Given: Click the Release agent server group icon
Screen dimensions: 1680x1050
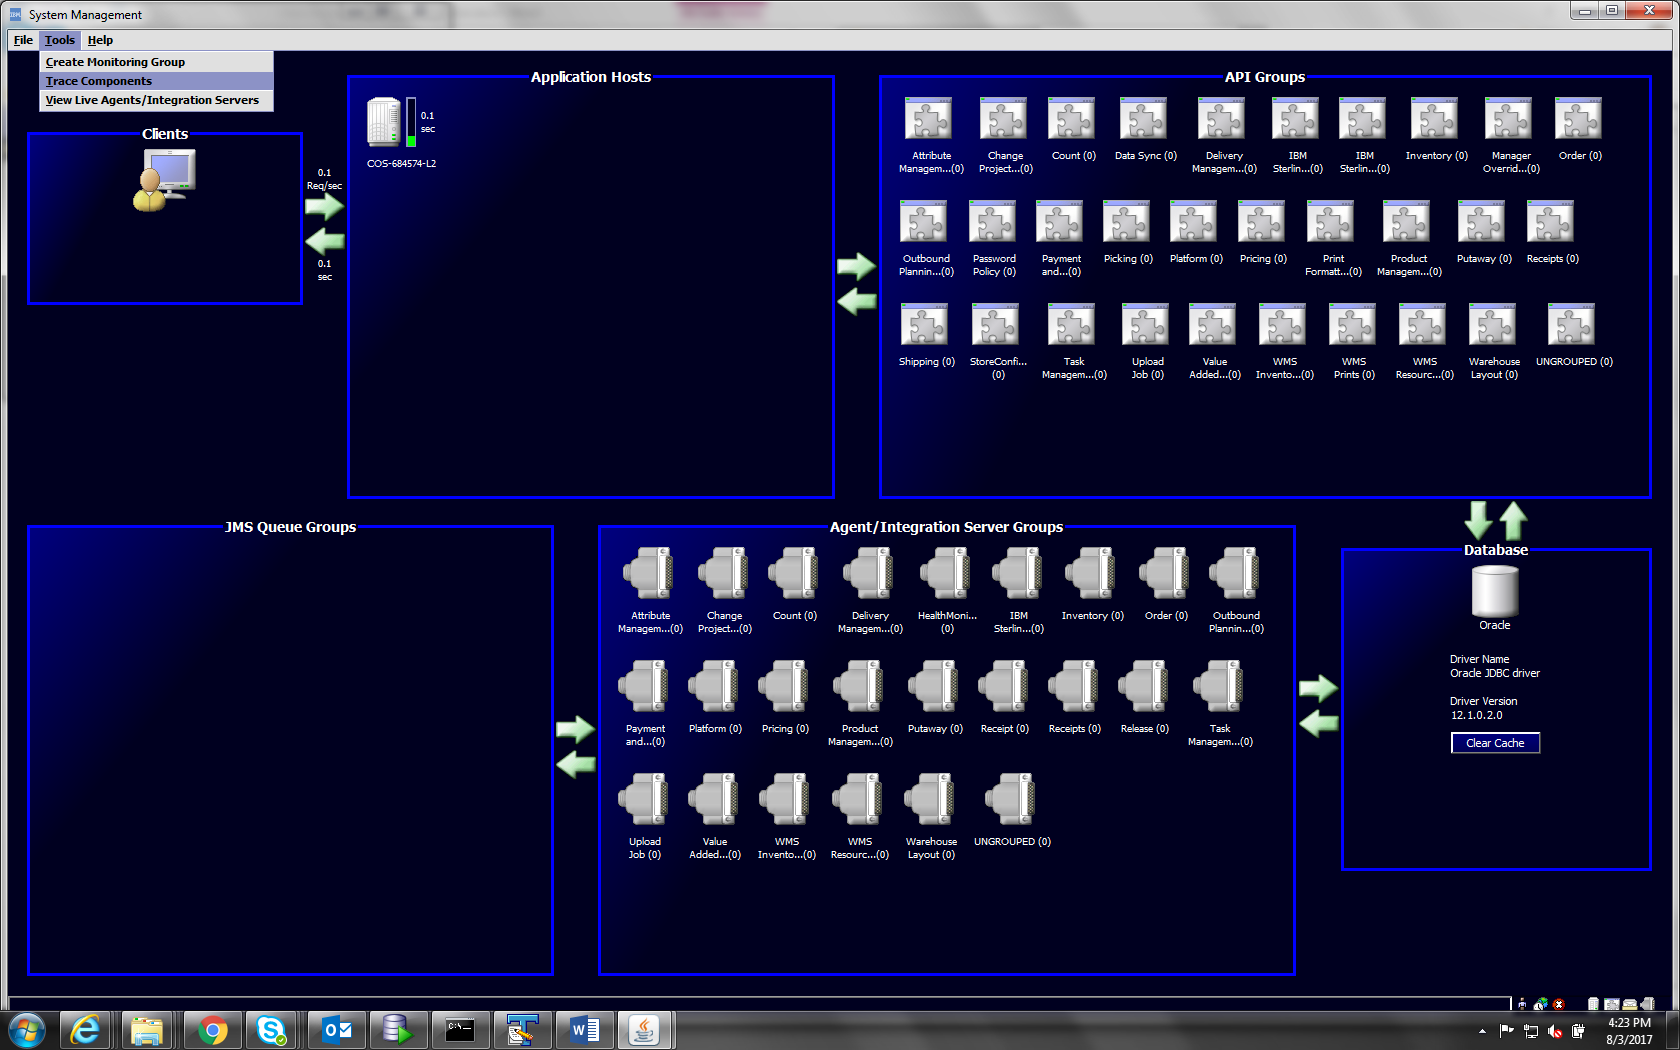Looking at the screenshot, I should [x=1144, y=687].
